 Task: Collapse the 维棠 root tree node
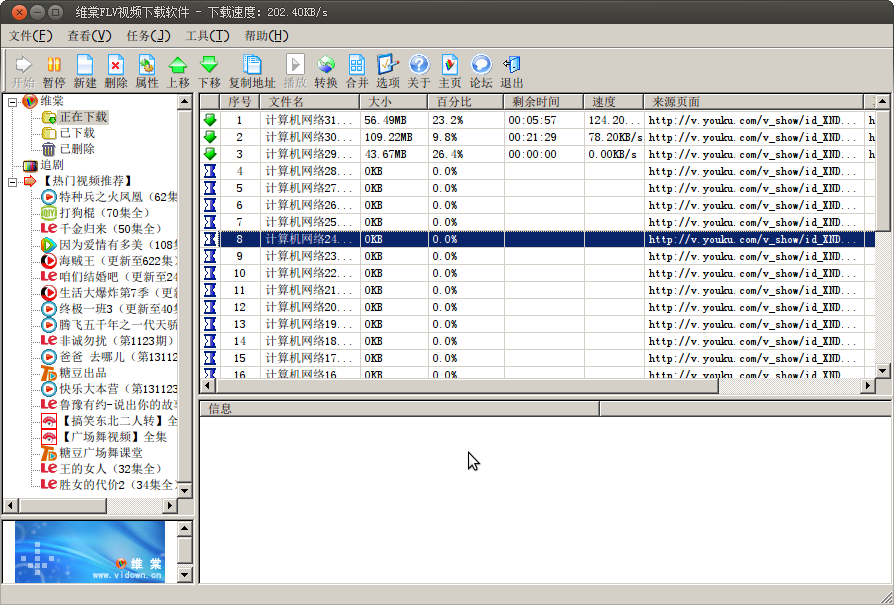[x=13, y=102]
